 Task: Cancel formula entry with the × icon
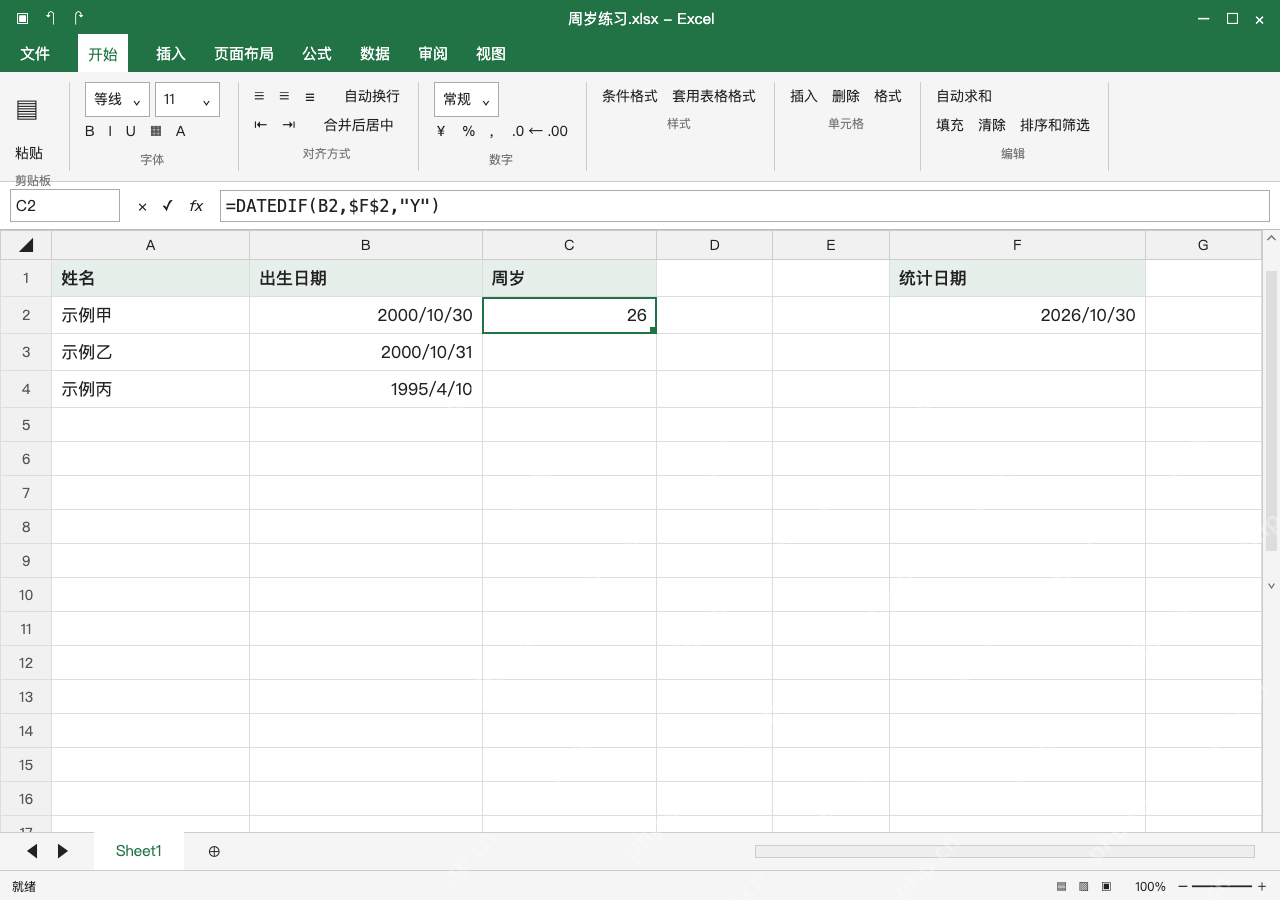[142, 206]
